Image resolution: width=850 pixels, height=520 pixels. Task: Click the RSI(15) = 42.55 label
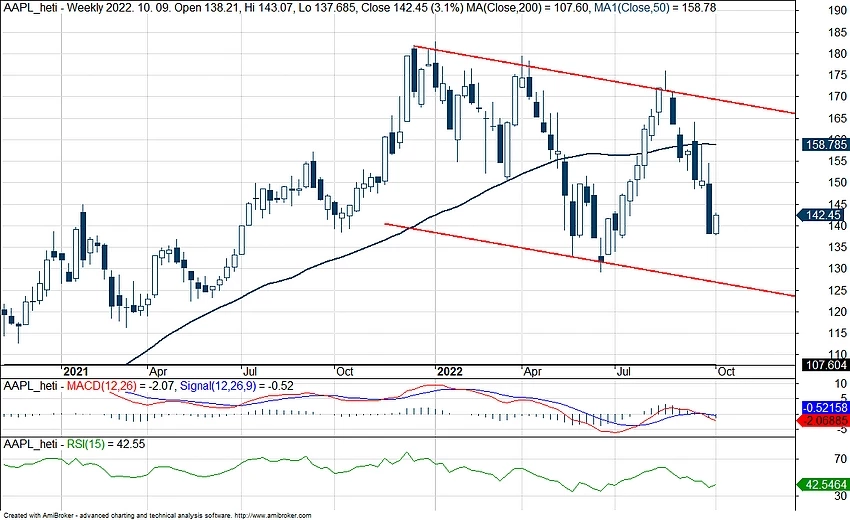[106, 444]
